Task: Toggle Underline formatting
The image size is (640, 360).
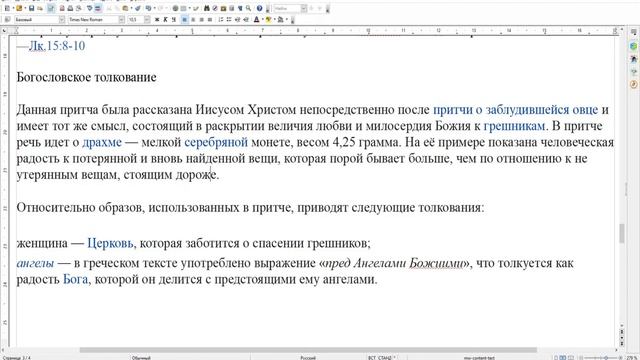Action: point(174,20)
